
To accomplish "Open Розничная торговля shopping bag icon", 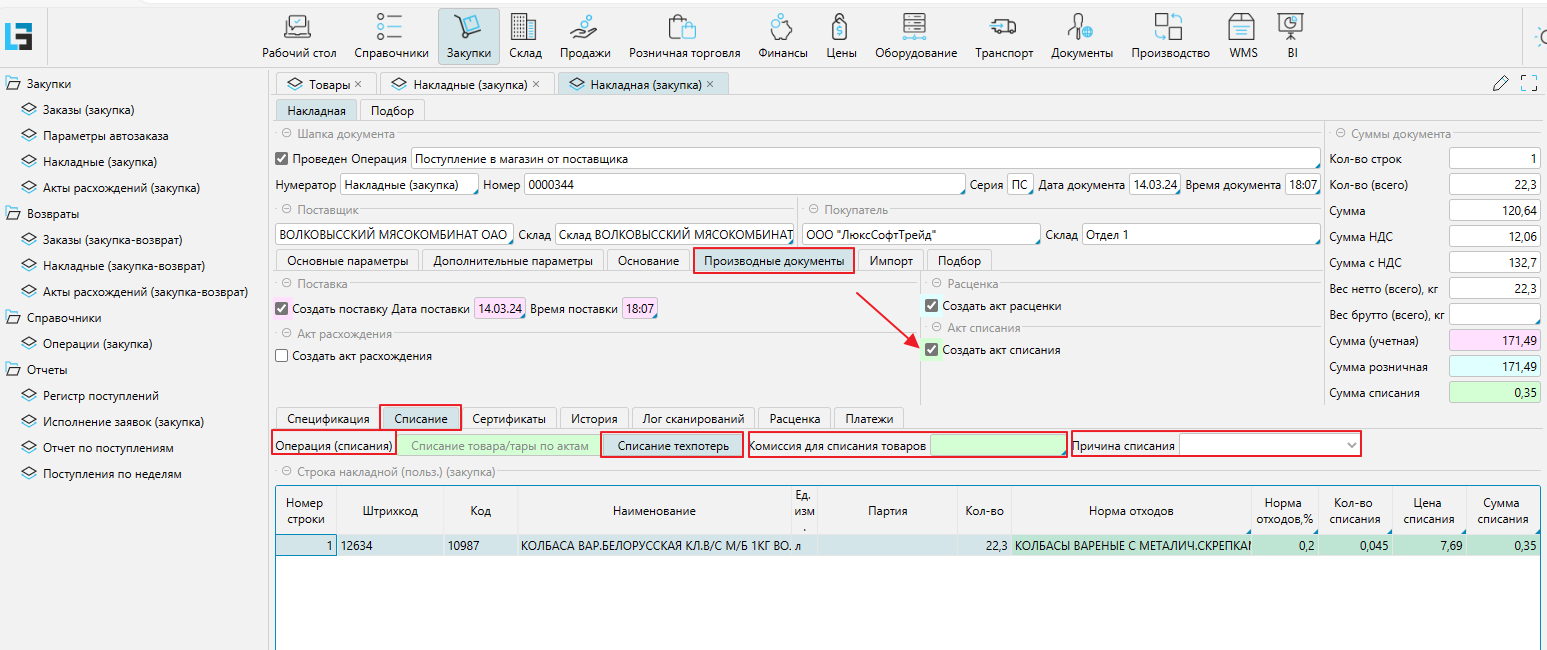I will click(684, 28).
